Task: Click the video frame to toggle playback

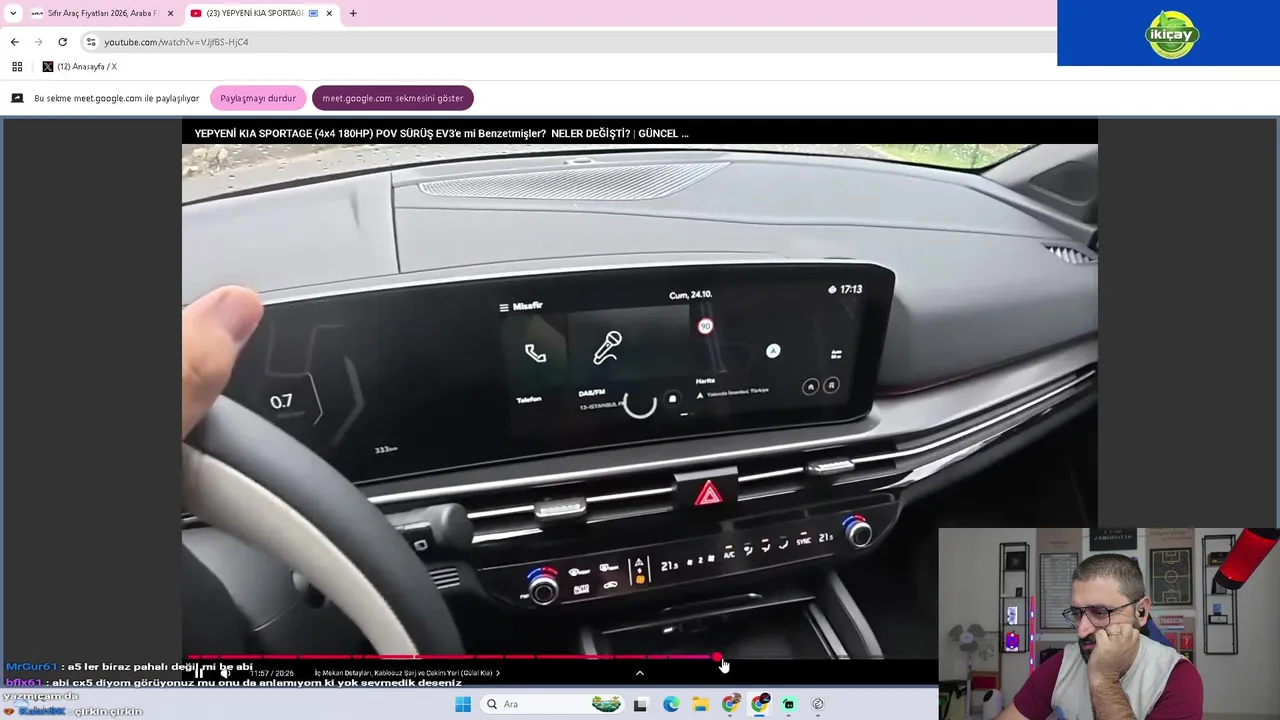Action: pos(640,400)
